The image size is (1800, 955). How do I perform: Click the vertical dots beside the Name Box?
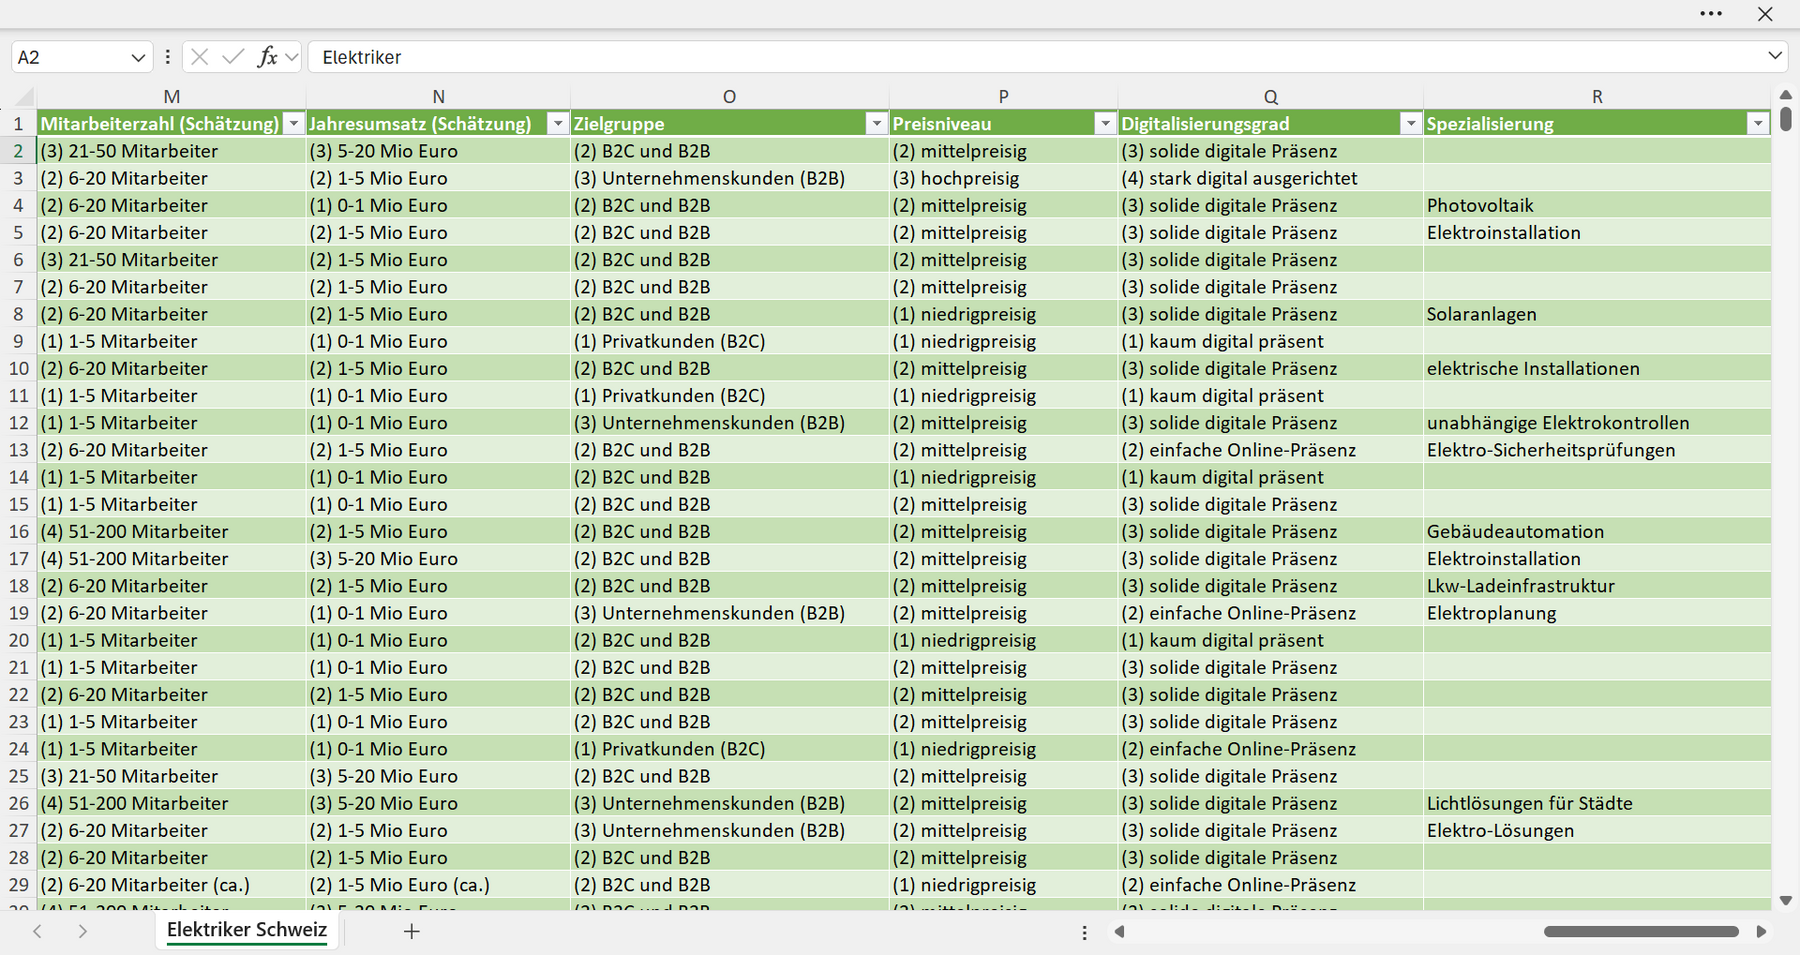click(167, 57)
